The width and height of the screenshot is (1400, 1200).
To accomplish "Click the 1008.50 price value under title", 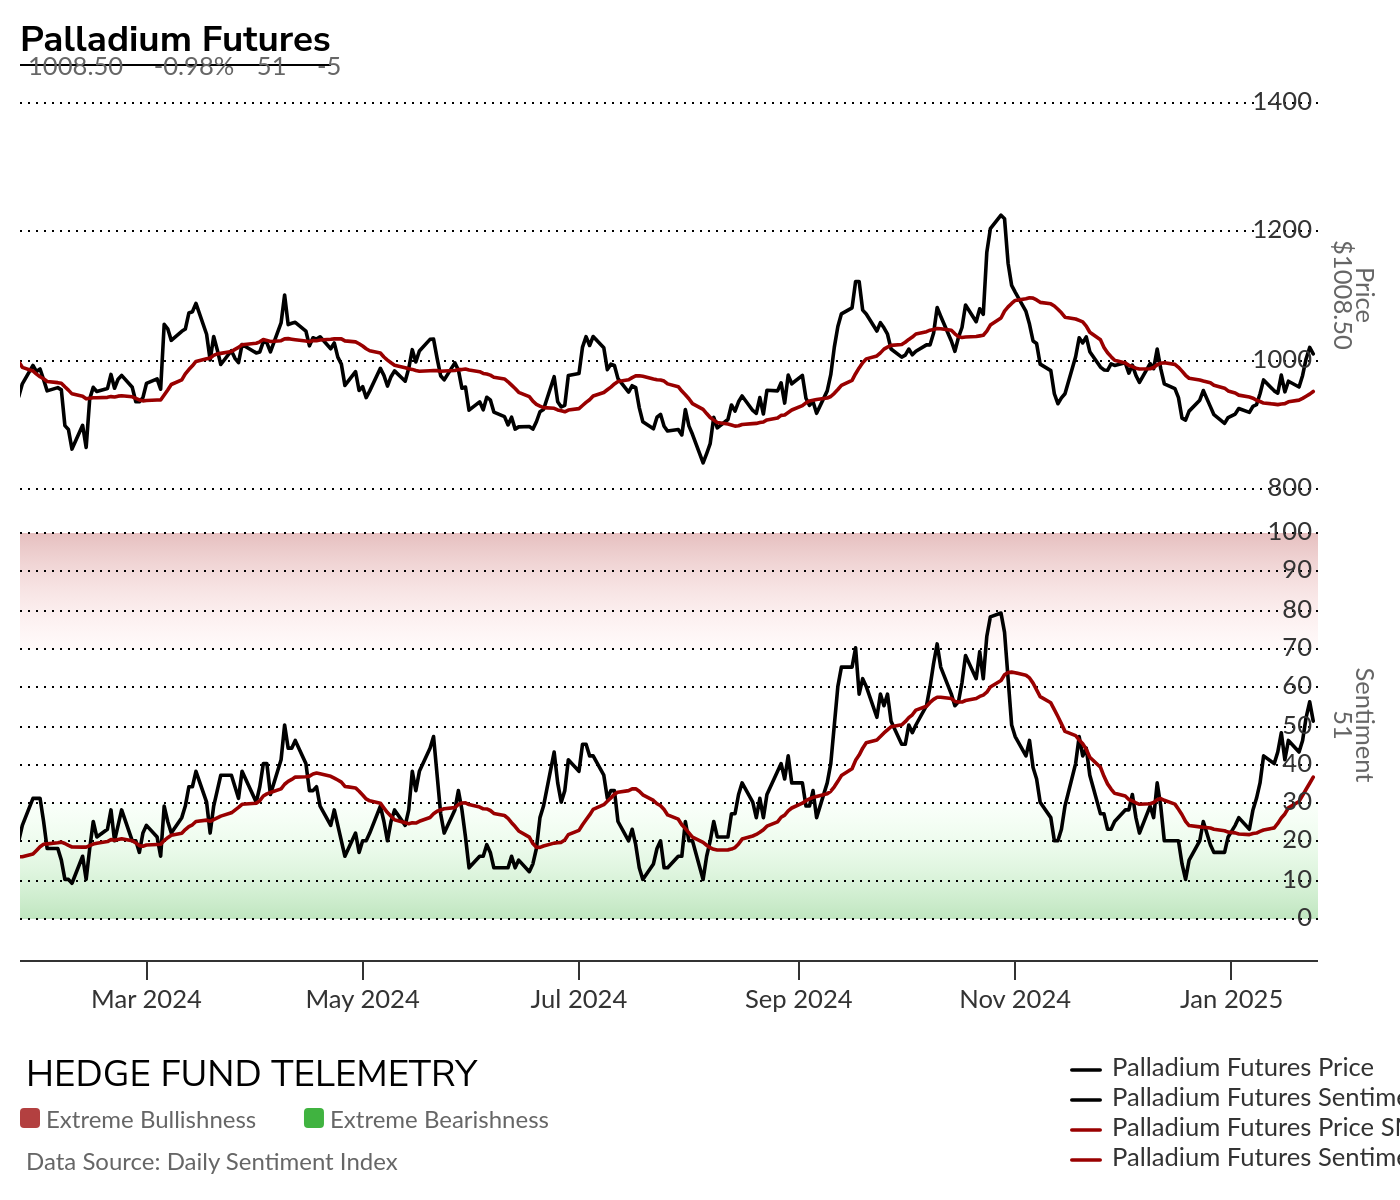I will click(76, 67).
